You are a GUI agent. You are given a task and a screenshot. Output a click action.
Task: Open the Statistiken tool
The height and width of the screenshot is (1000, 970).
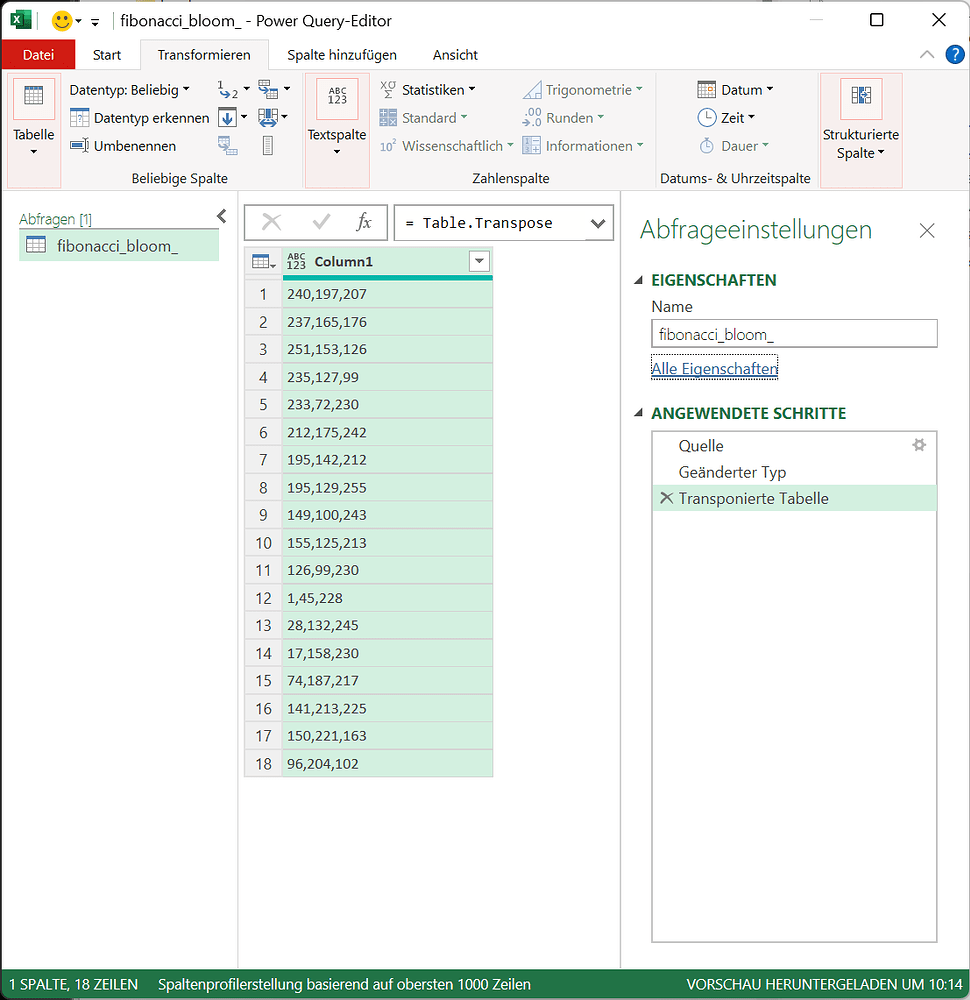[x=429, y=89]
